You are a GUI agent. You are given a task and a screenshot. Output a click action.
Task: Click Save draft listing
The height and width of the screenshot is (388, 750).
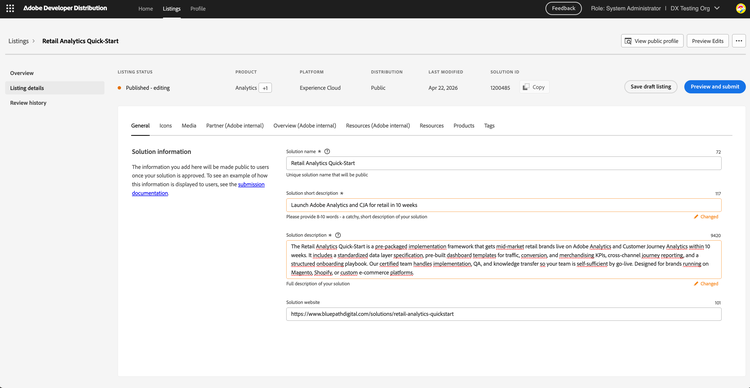point(651,87)
